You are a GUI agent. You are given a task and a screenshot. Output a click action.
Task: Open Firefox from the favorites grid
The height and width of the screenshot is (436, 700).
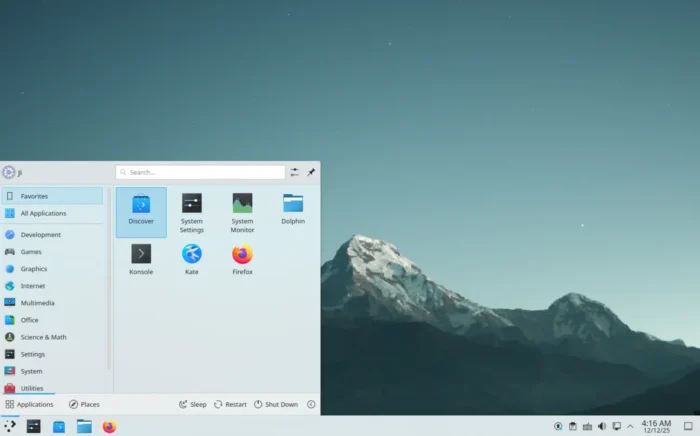[242, 259]
